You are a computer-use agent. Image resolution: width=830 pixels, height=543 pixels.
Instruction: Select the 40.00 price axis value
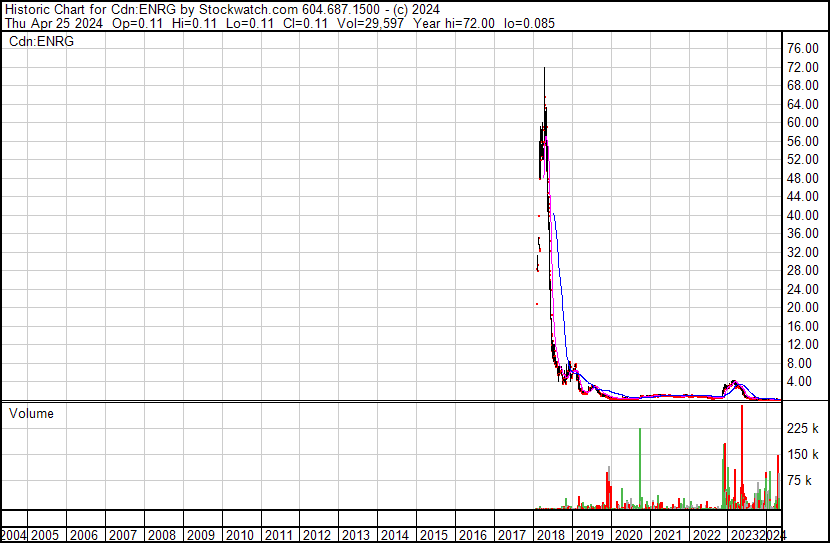(x=803, y=215)
